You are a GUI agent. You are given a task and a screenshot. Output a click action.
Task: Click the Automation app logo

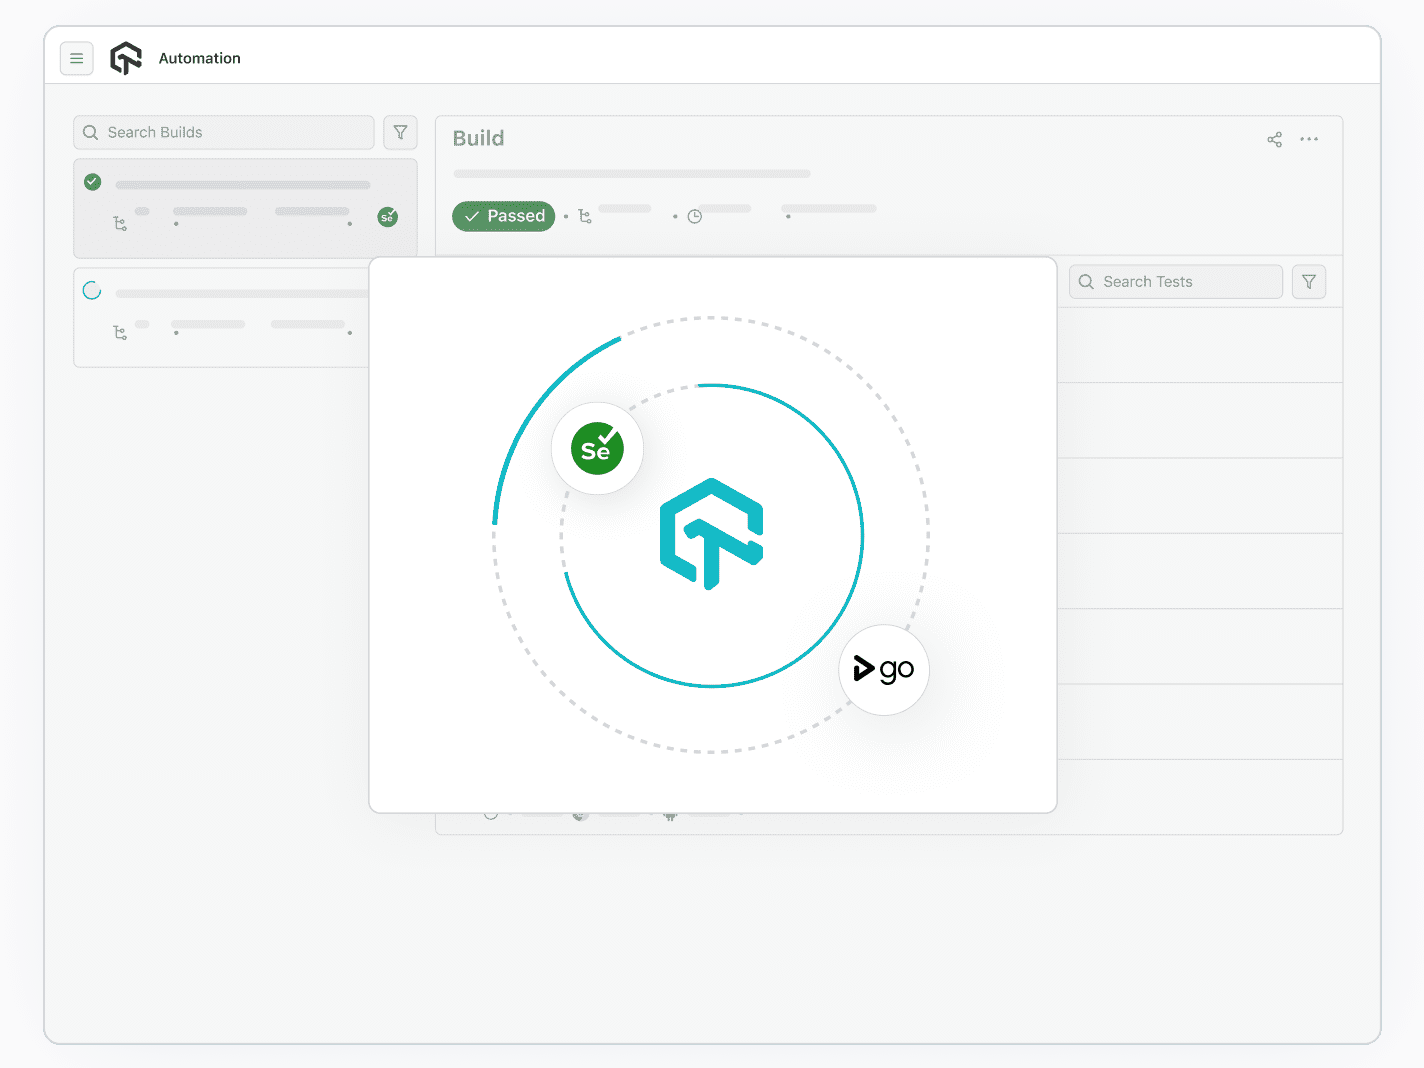125,57
